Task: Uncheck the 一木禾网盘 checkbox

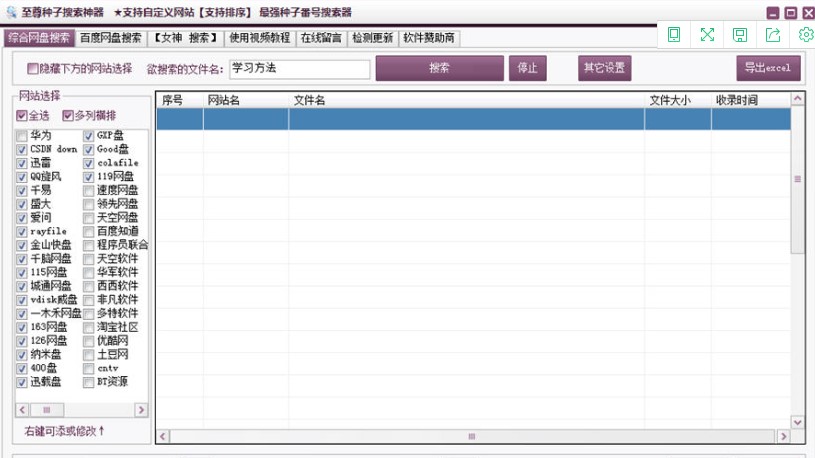Action: 22,314
